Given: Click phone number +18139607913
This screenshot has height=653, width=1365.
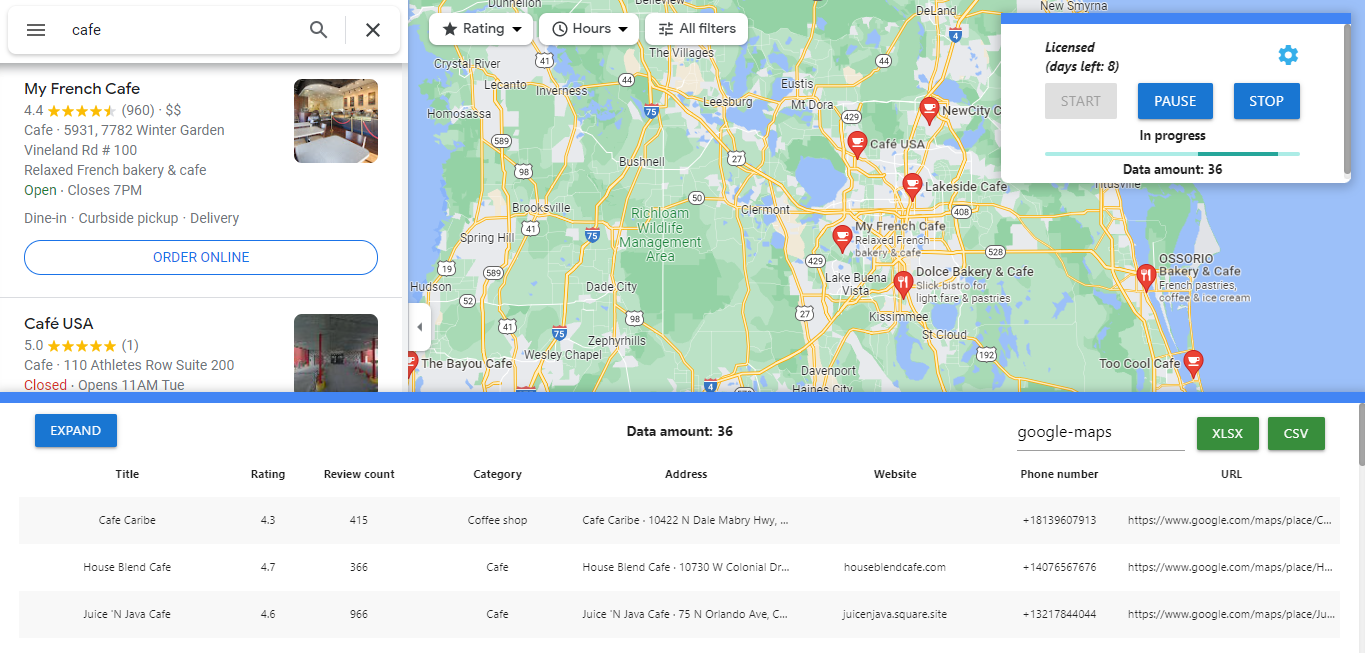Looking at the screenshot, I should coord(1059,520).
